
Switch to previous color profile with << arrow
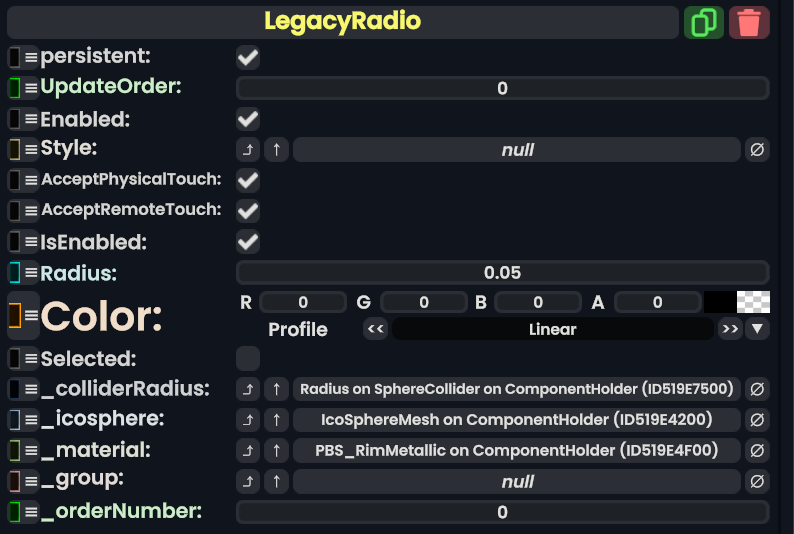(x=375, y=329)
